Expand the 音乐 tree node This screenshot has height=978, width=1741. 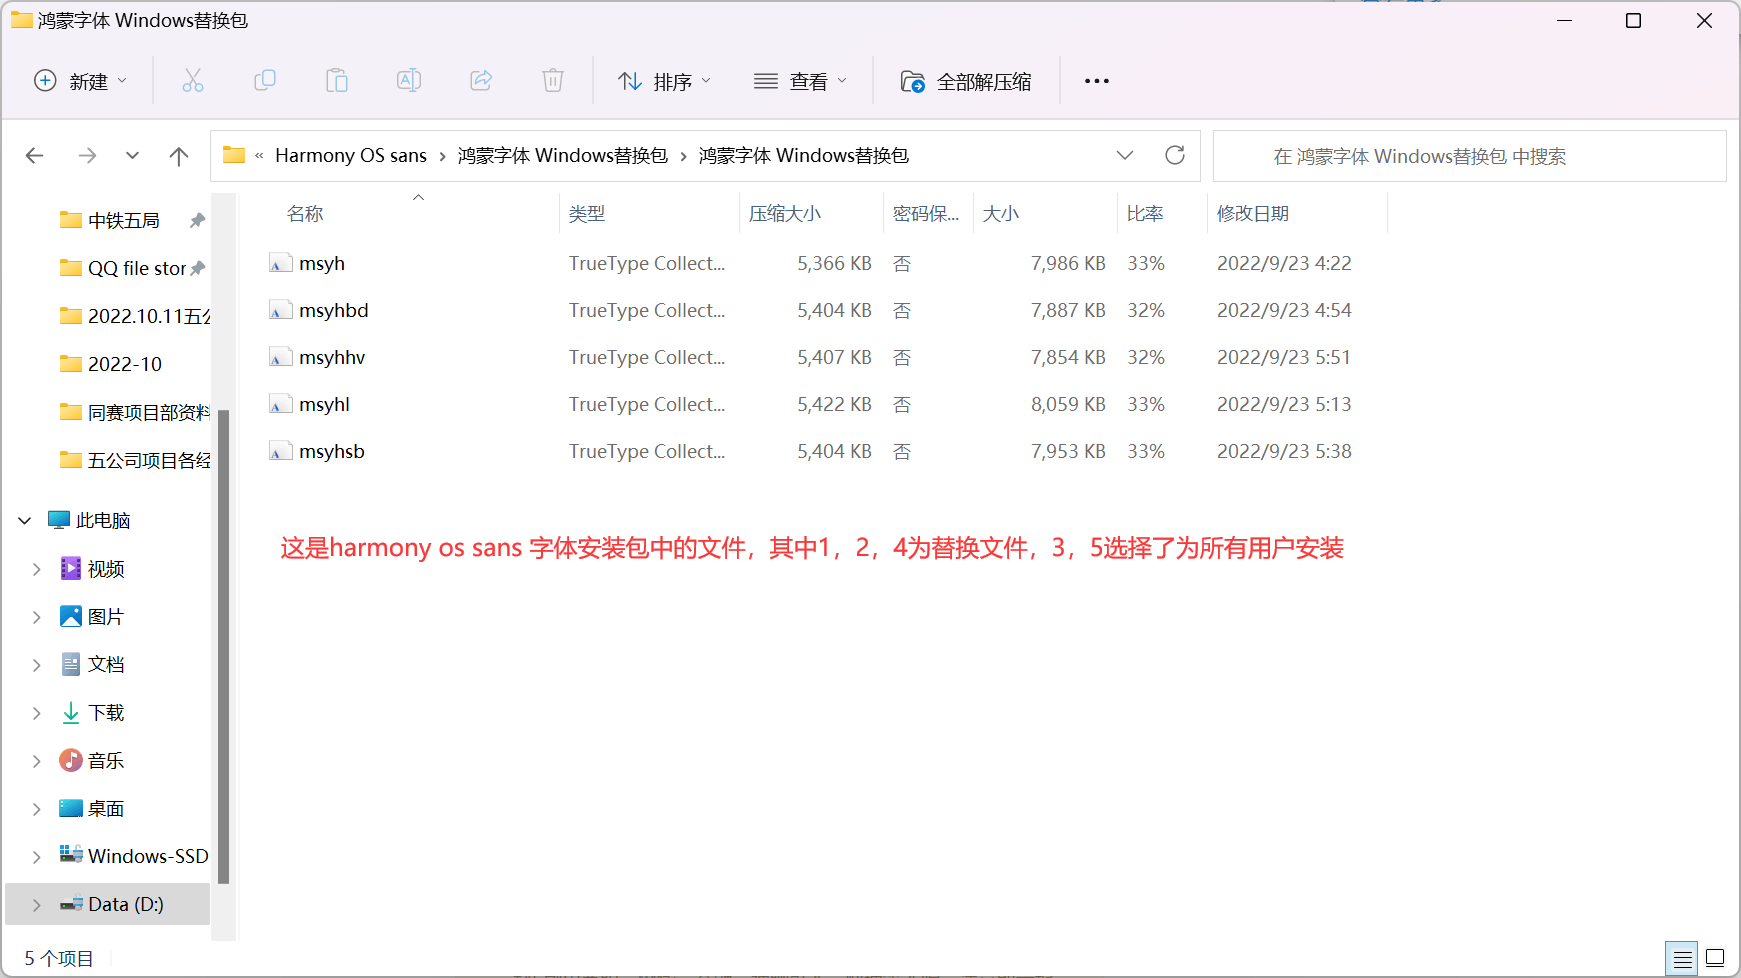tap(37, 761)
